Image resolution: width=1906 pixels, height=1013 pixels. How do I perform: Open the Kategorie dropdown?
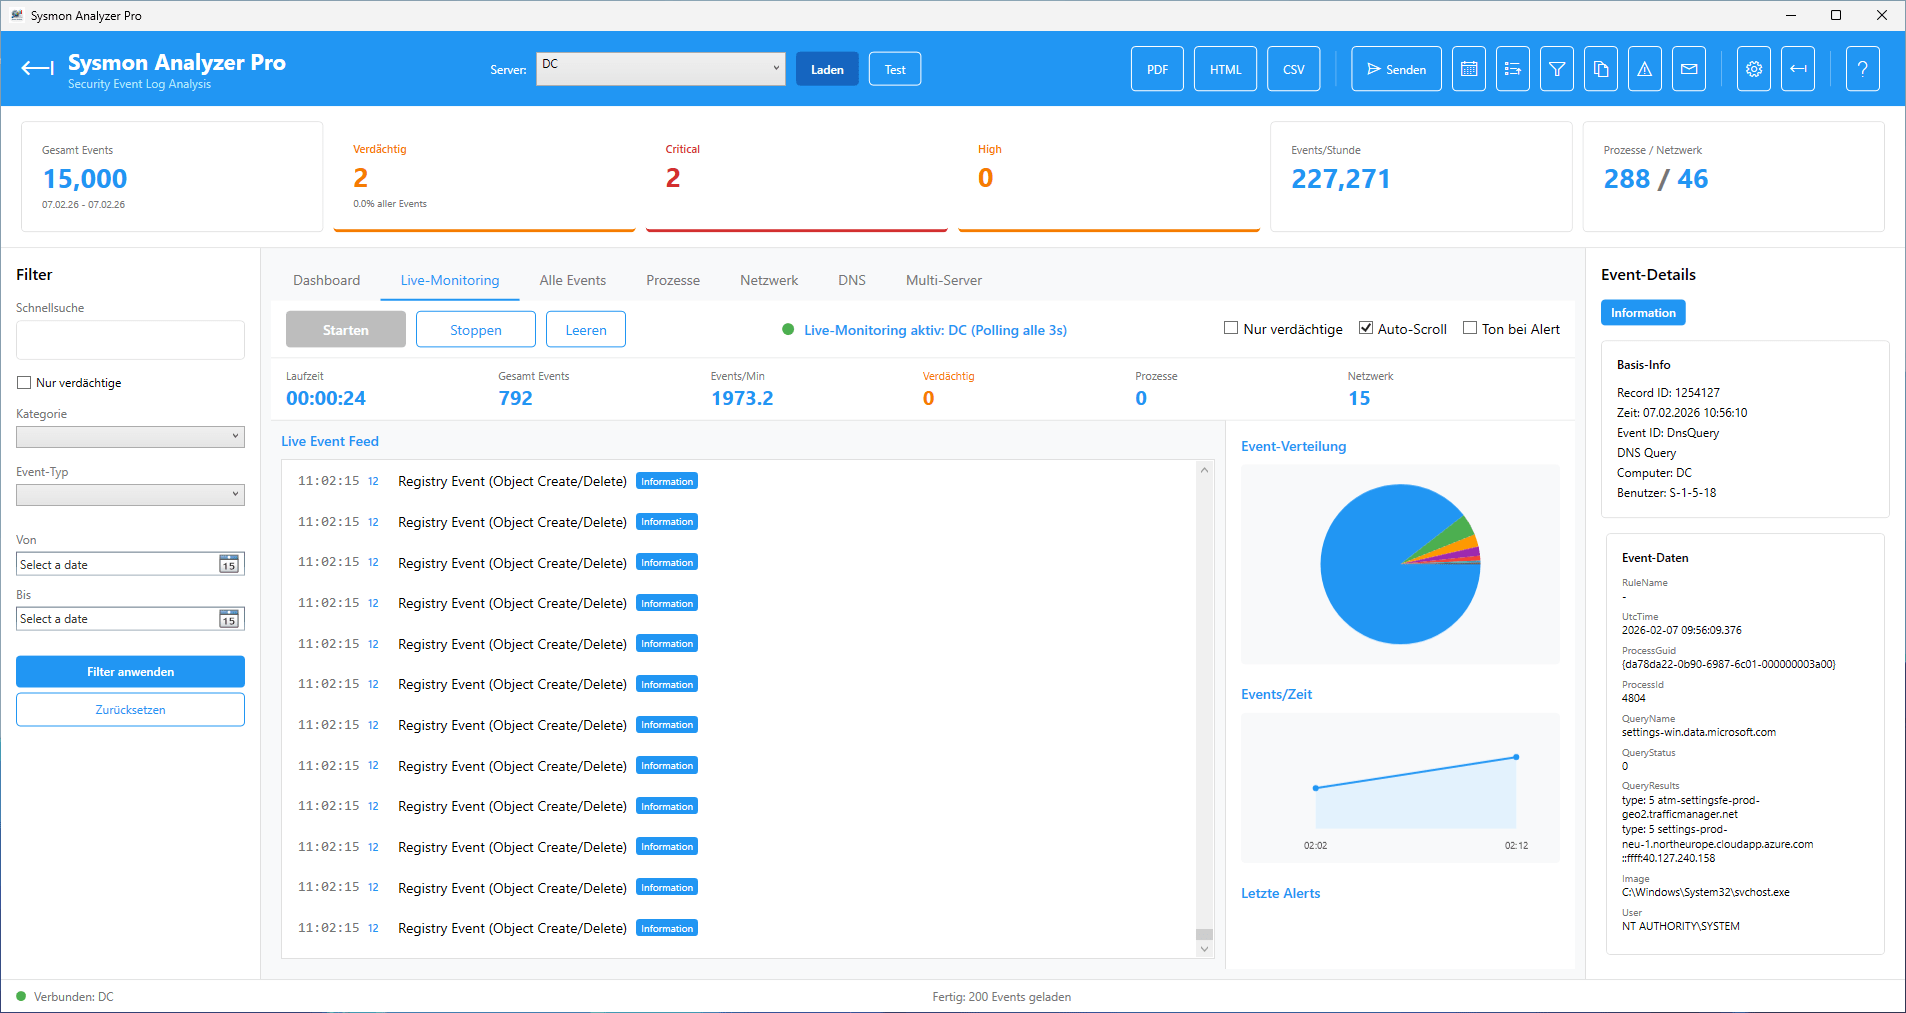coord(130,437)
